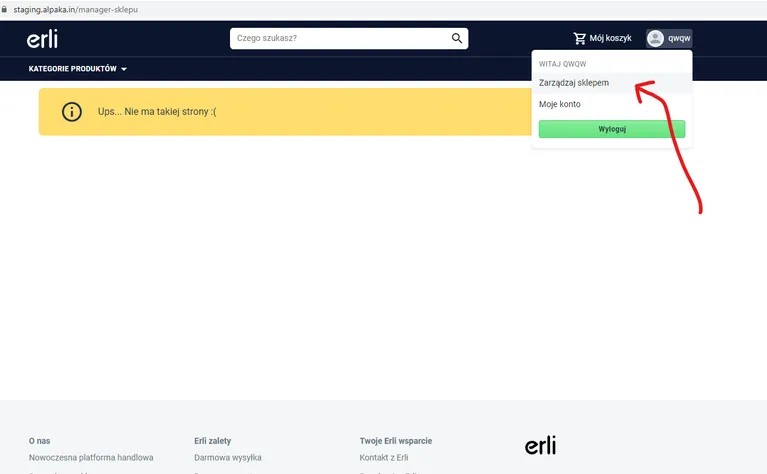Open the Kontakt z Erli footer link
Viewport: 767px width, 474px height.
pyautogui.click(x=384, y=457)
